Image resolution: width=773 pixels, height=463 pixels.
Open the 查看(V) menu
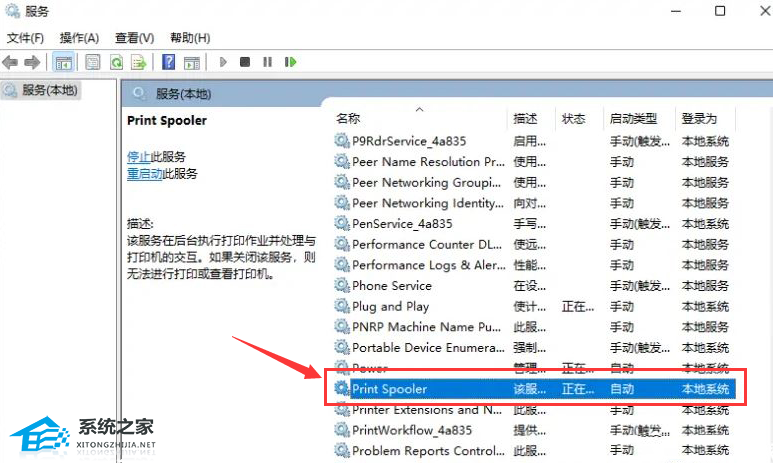pyautogui.click(x=135, y=38)
